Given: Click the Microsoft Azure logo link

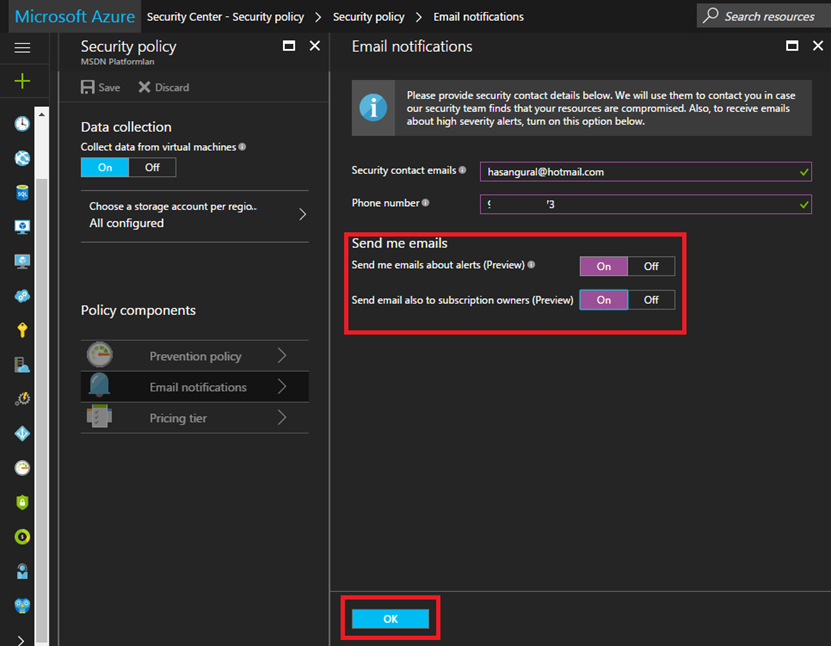Looking at the screenshot, I should [75, 16].
